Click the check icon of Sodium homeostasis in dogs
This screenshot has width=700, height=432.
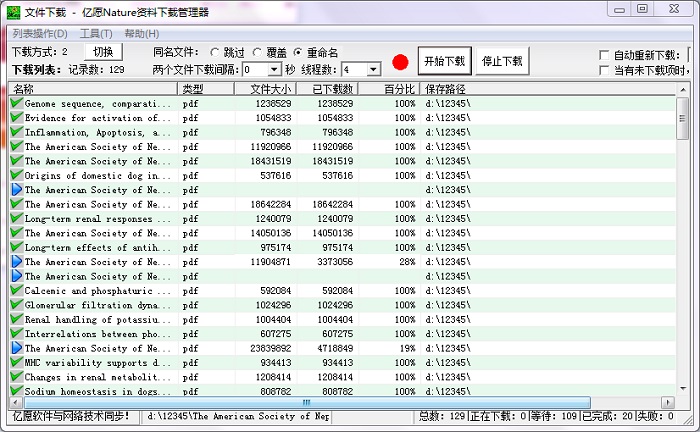pyautogui.click(x=17, y=390)
